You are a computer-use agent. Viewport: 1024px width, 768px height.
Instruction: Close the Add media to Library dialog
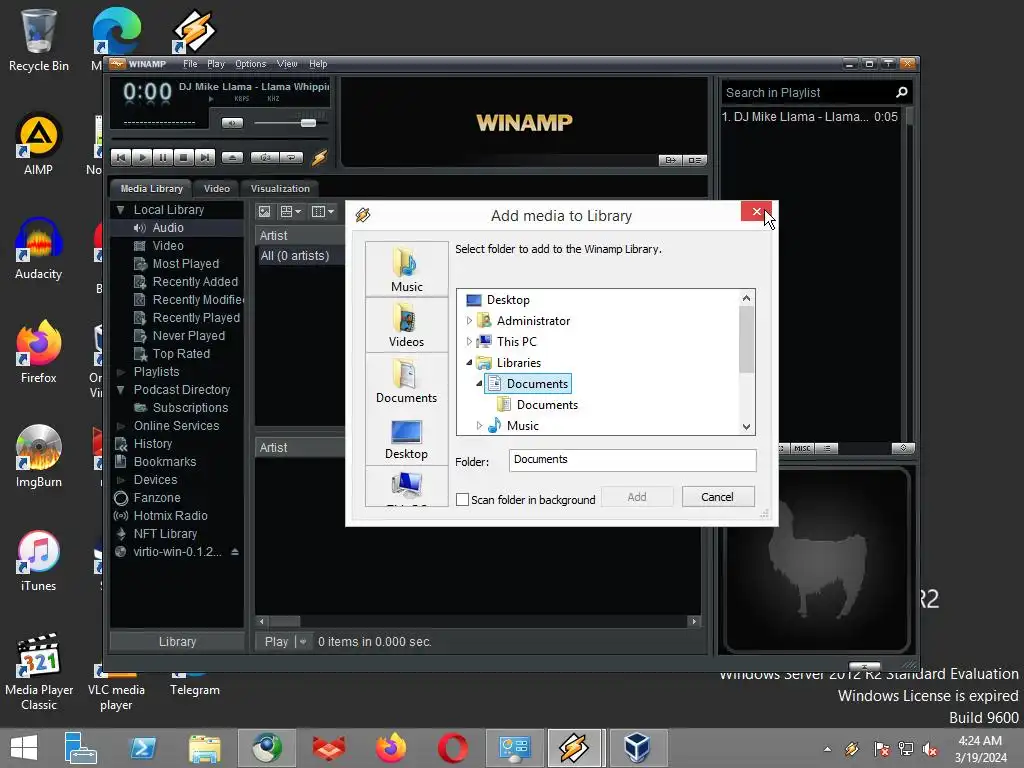pos(756,212)
